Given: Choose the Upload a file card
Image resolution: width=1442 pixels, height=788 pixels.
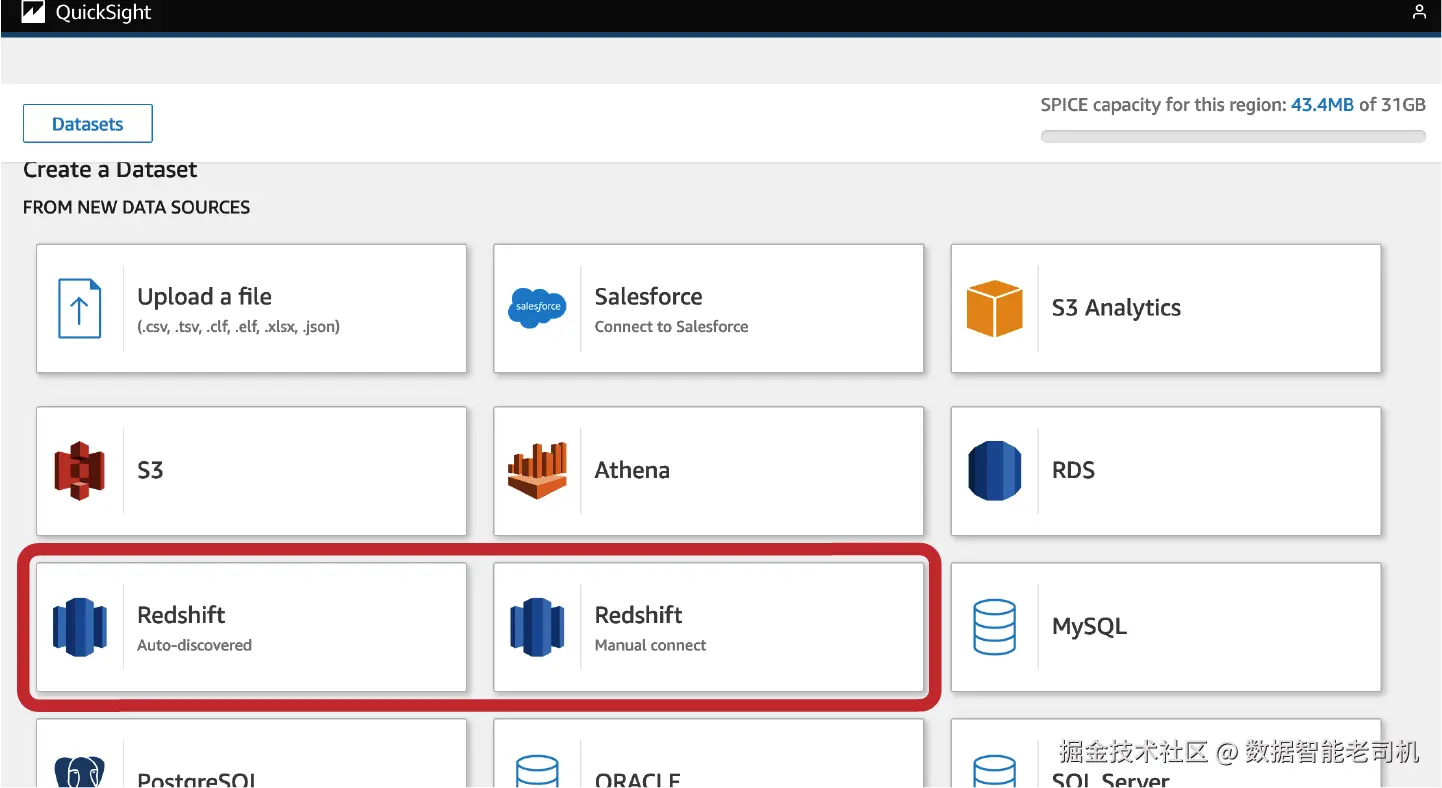Looking at the screenshot, I should pos(252,309).
